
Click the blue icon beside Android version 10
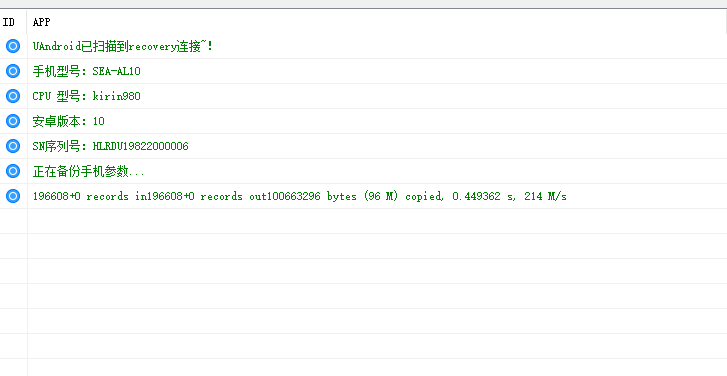coord(13,121)
